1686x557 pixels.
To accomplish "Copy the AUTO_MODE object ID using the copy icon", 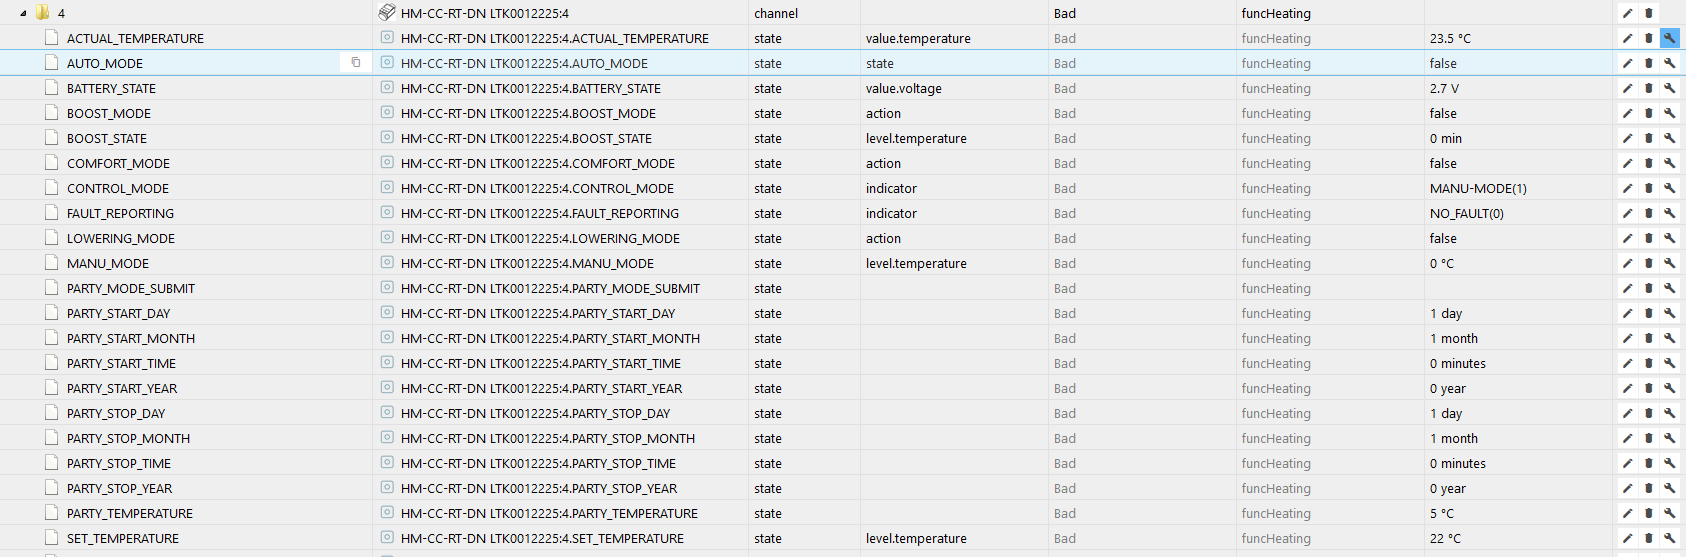I will (356, 63).
